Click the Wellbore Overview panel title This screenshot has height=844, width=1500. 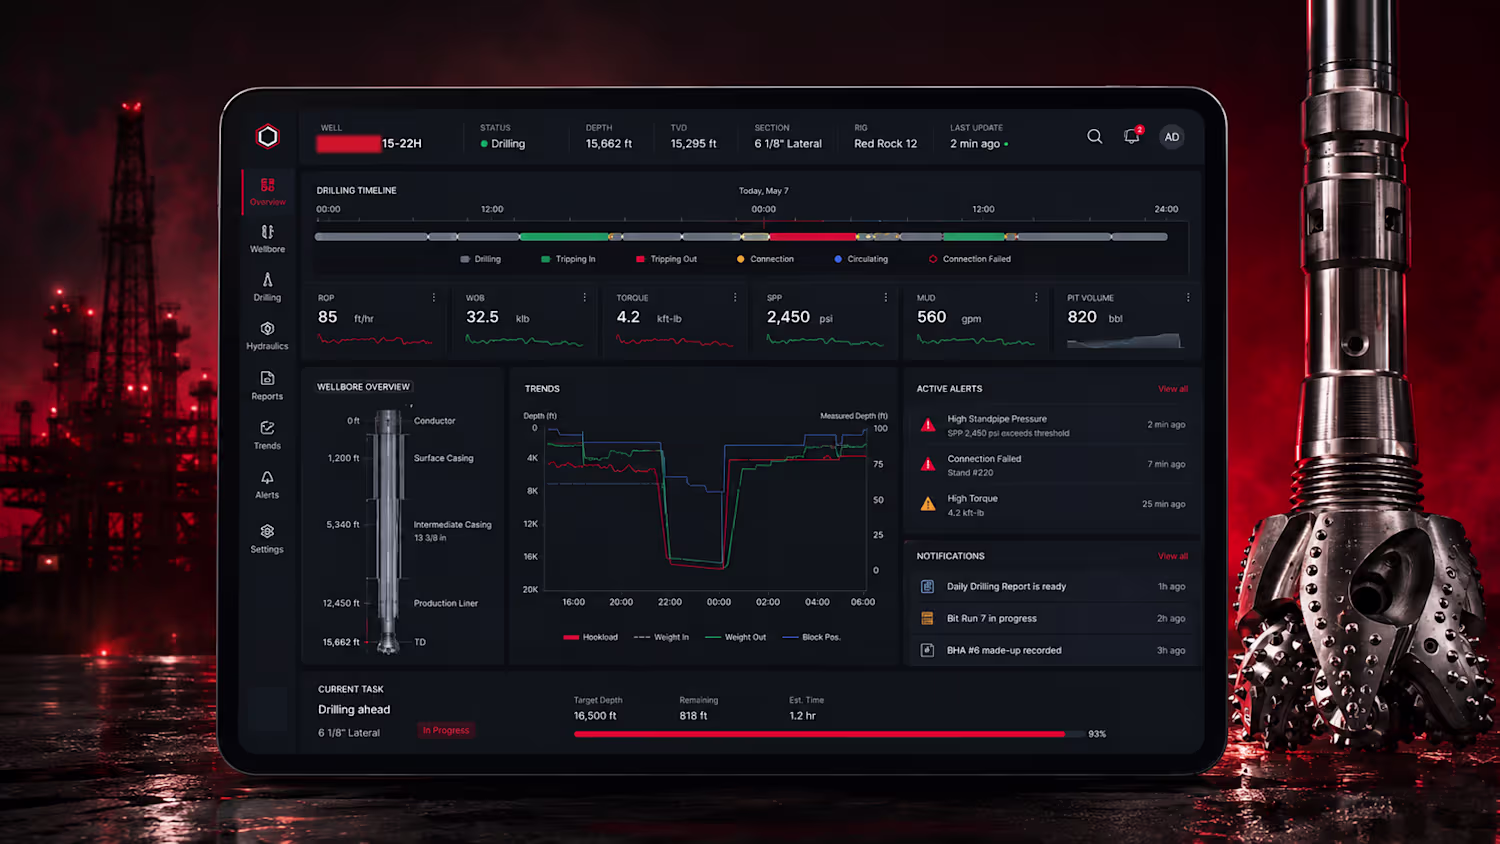click(363, 387)
